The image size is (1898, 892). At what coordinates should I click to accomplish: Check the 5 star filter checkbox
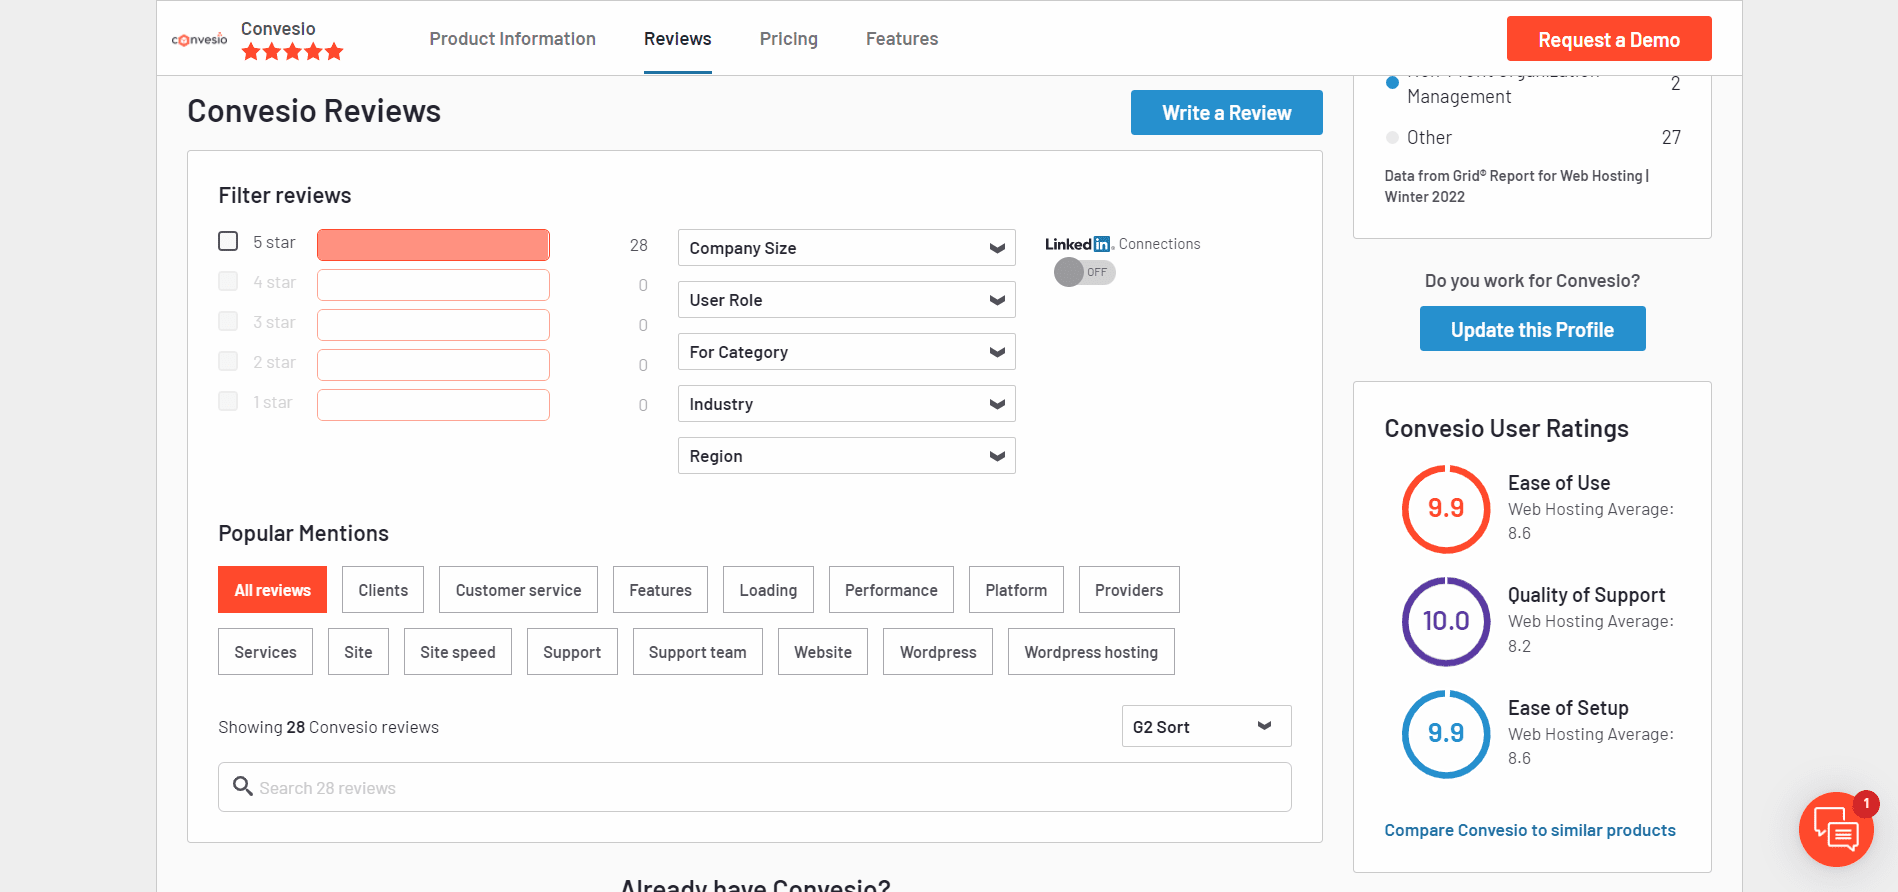point(228,241)
